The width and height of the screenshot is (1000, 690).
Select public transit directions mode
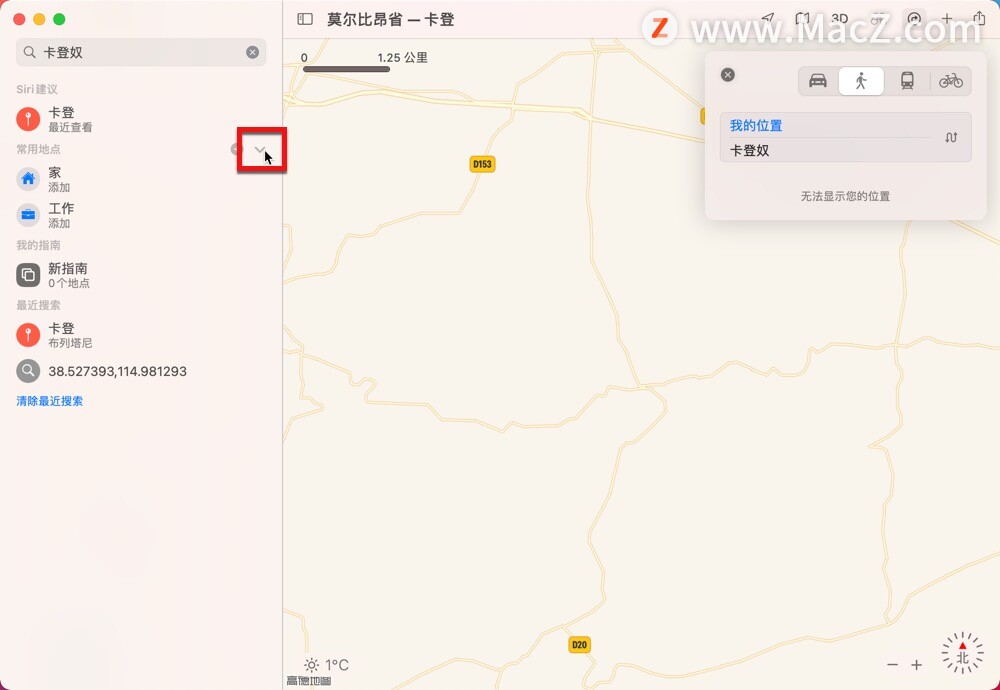907,81
